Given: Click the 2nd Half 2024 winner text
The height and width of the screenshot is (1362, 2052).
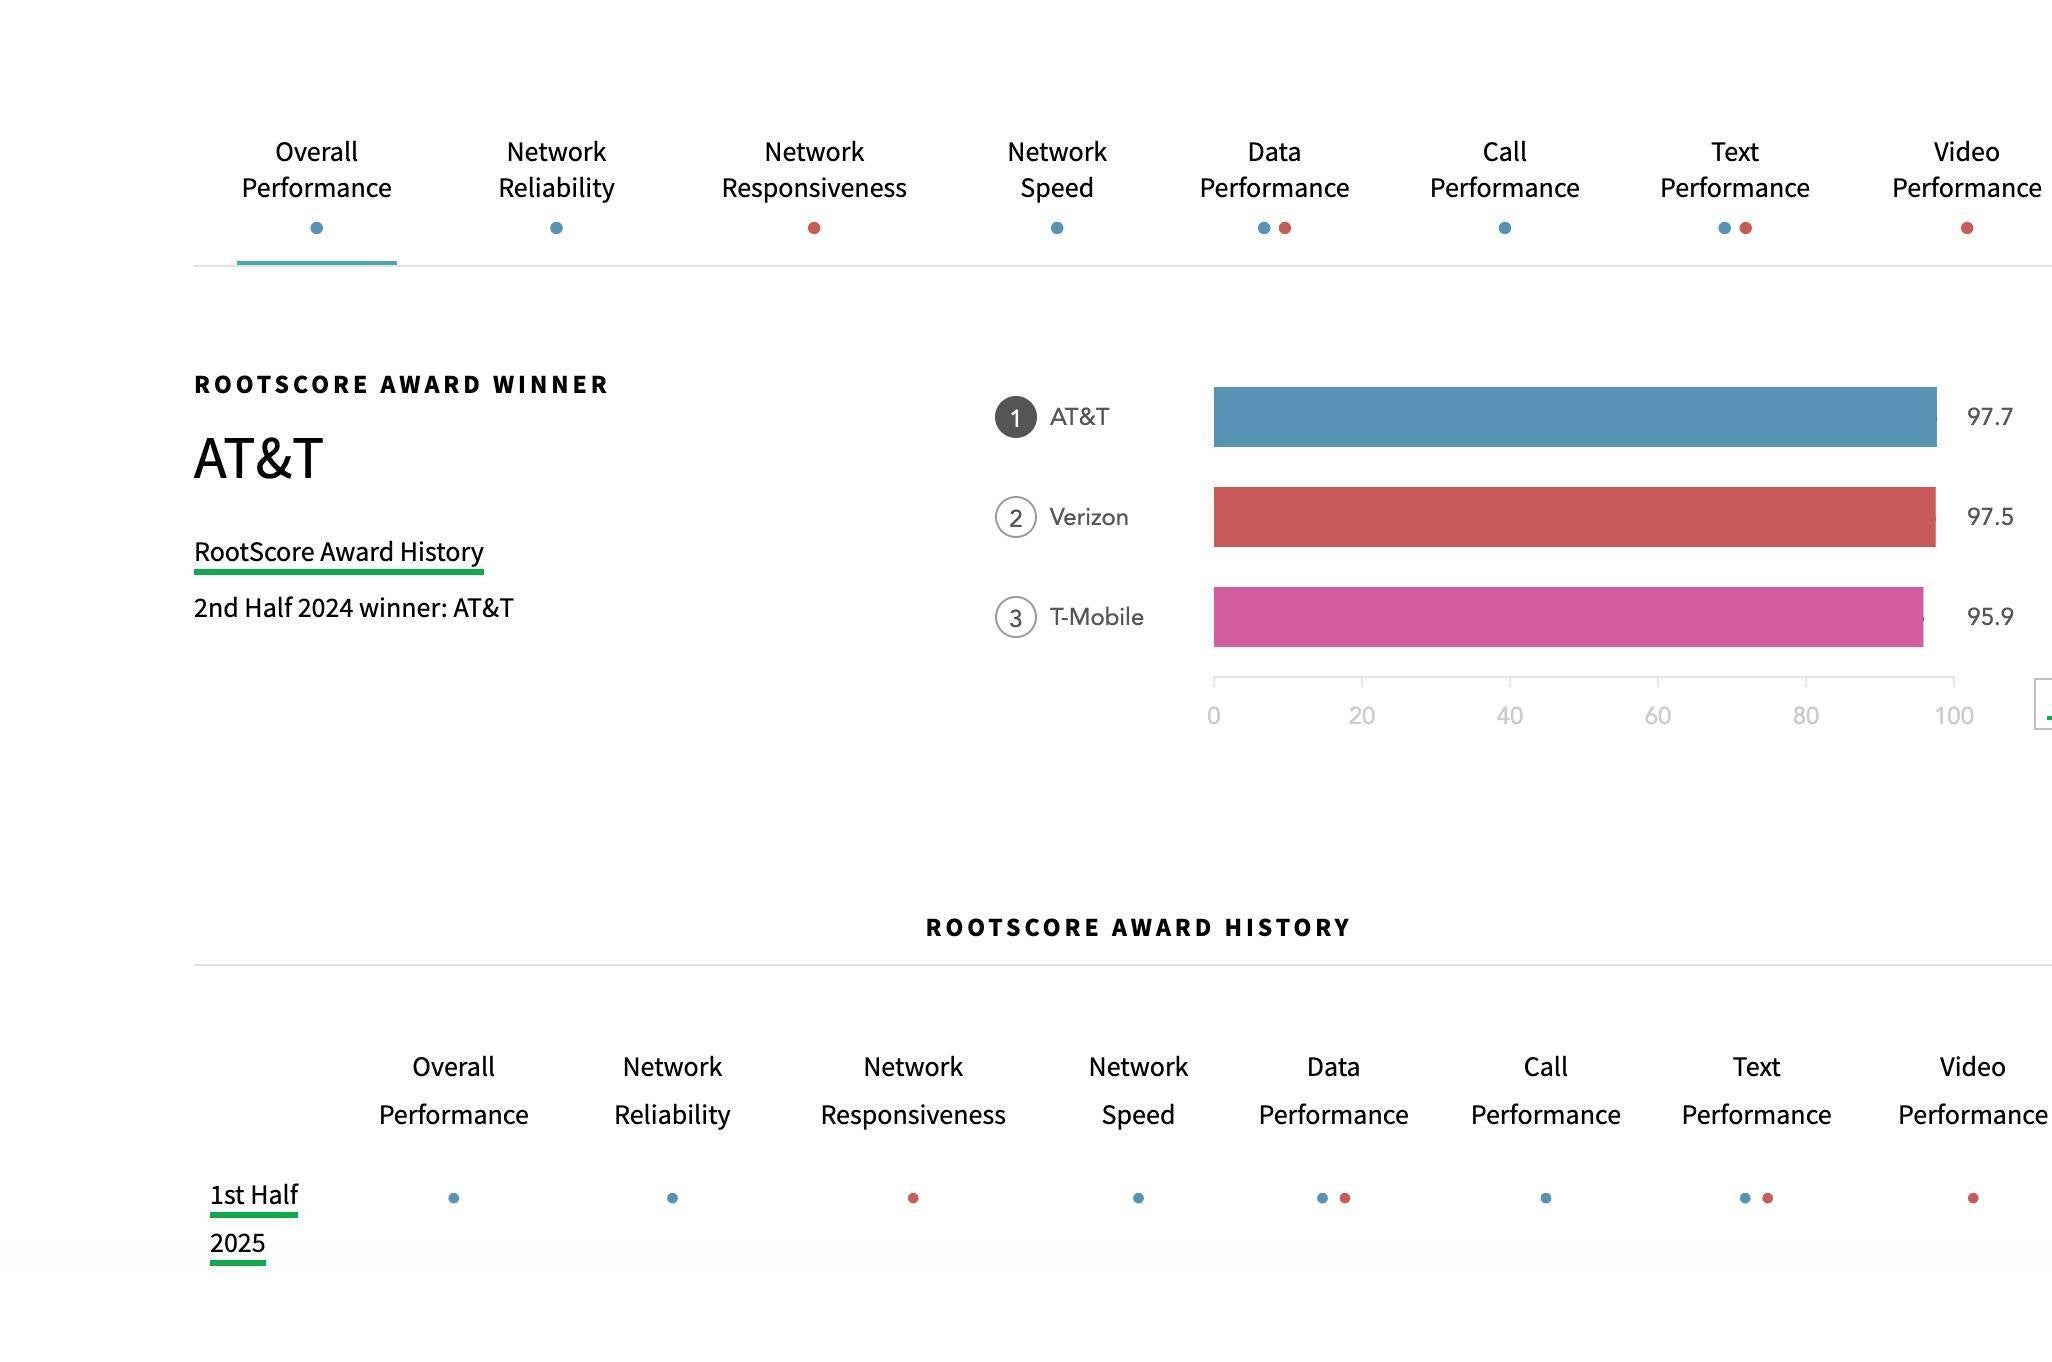Looking at the screenshot, I should (354, 608).
